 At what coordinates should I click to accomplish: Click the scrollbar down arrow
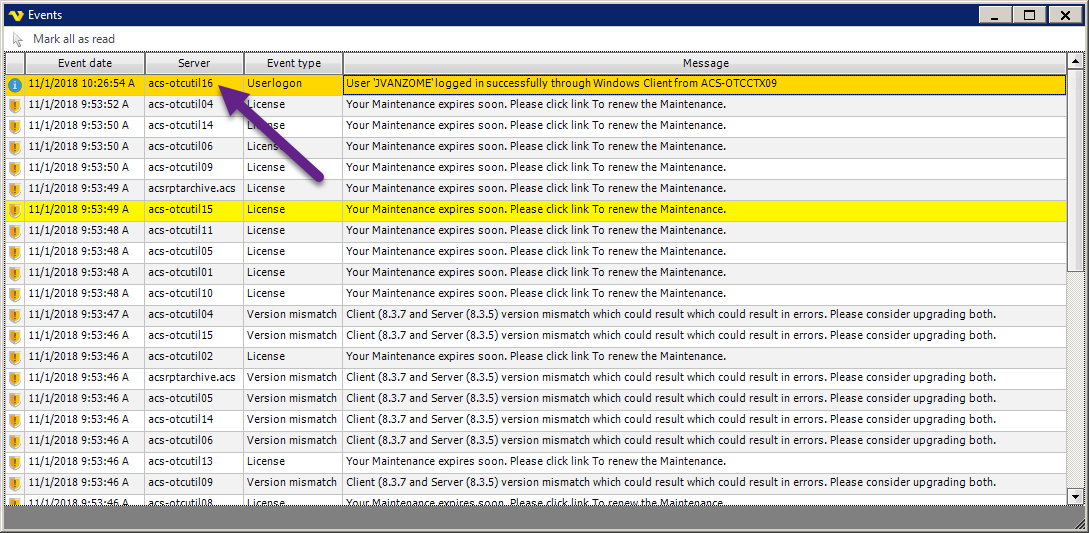(1075, 496)
